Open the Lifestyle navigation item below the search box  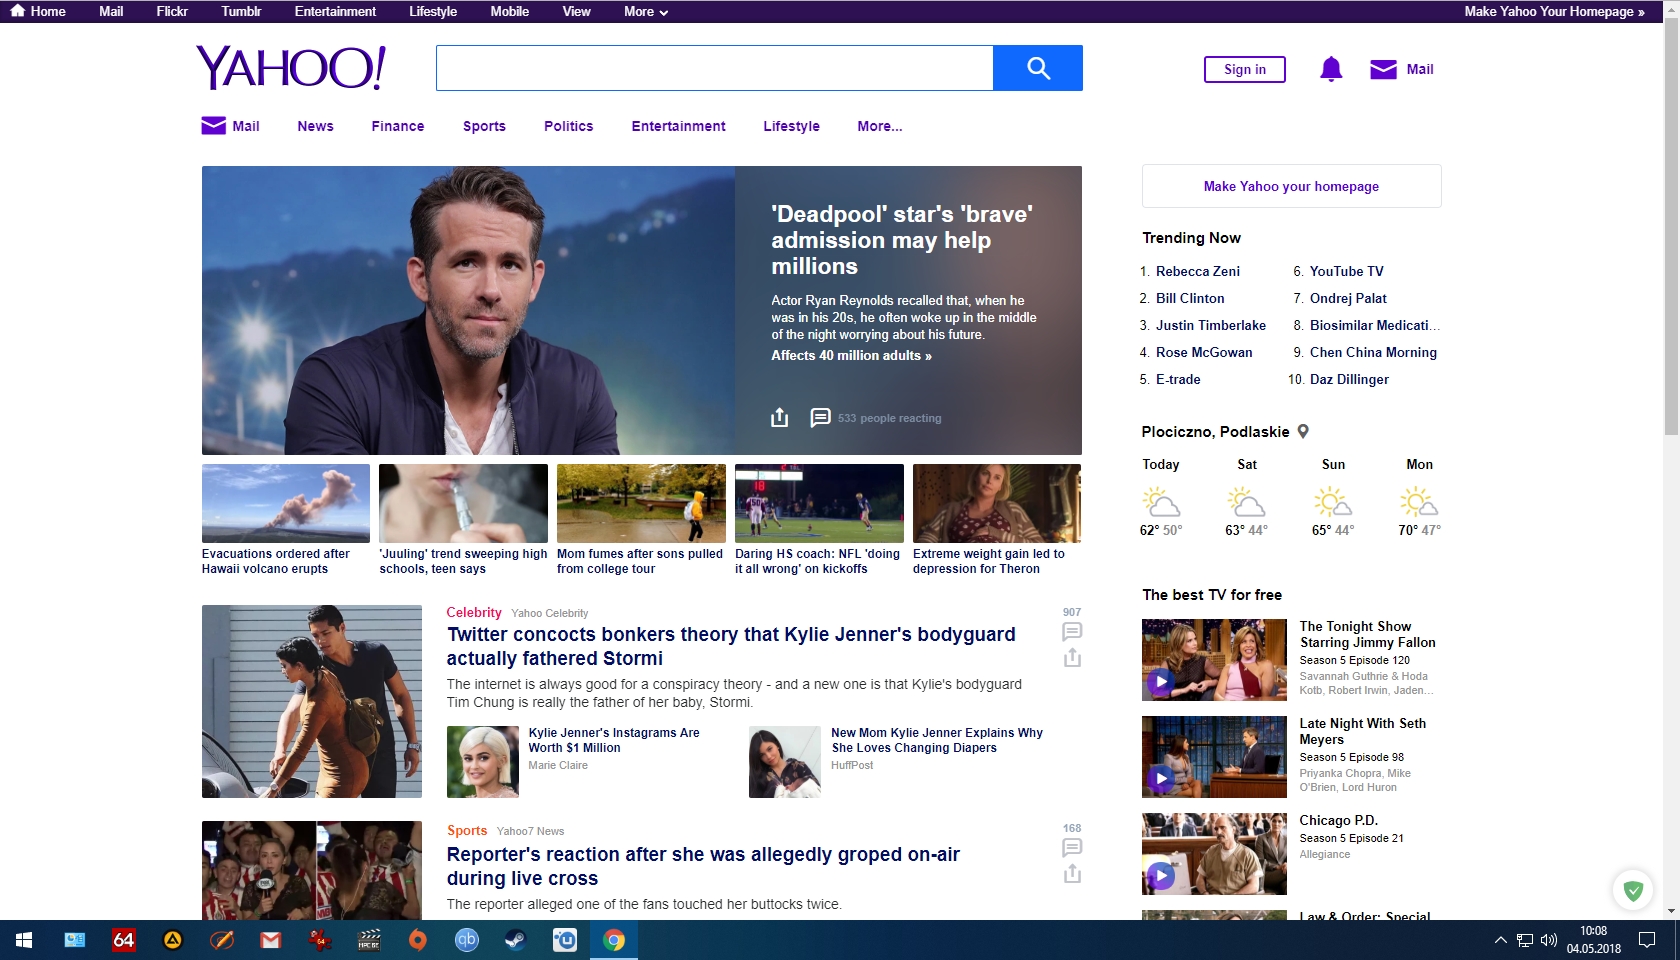tap(791, 126)
